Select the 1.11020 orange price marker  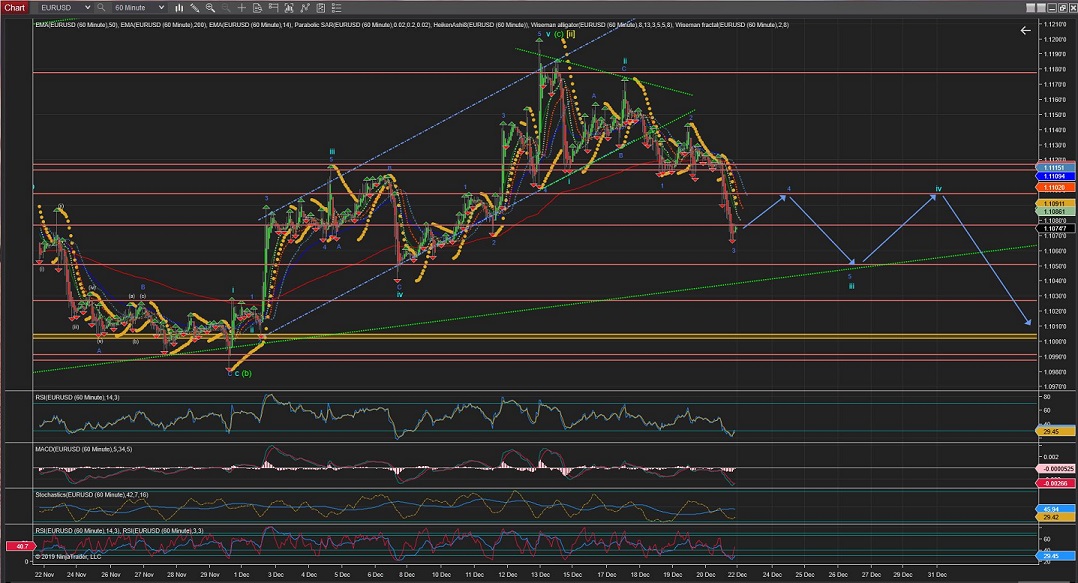1055,187
